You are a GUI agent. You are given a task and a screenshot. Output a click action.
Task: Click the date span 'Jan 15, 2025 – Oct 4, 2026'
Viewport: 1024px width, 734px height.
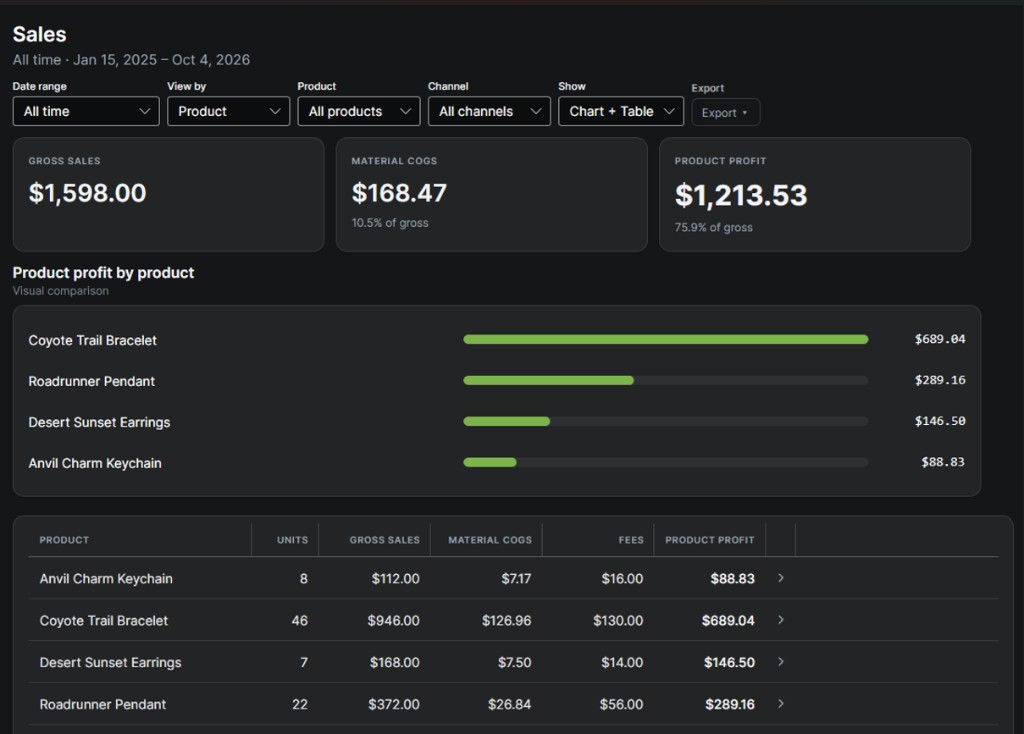(161, 59)
